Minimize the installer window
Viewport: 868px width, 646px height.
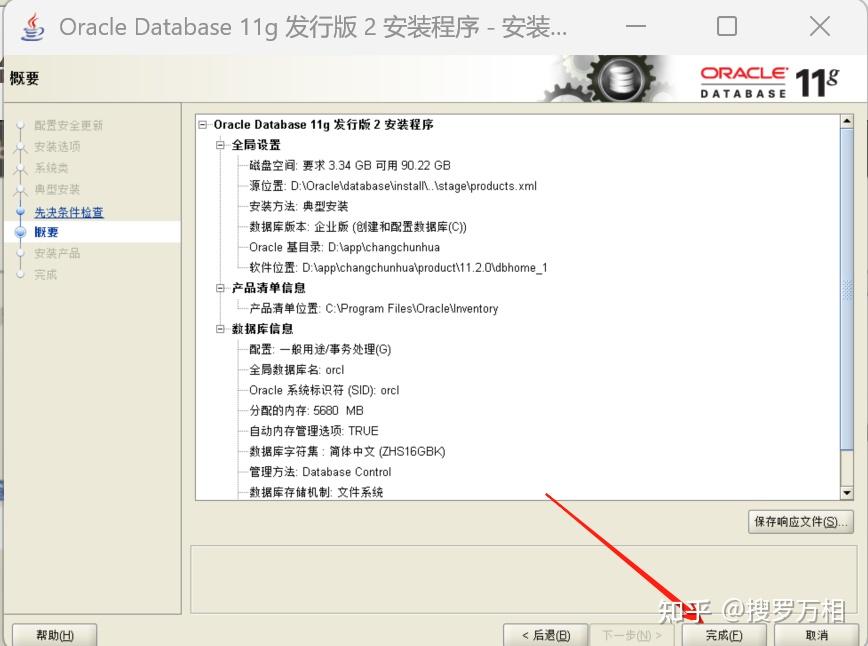coord(636,26)
